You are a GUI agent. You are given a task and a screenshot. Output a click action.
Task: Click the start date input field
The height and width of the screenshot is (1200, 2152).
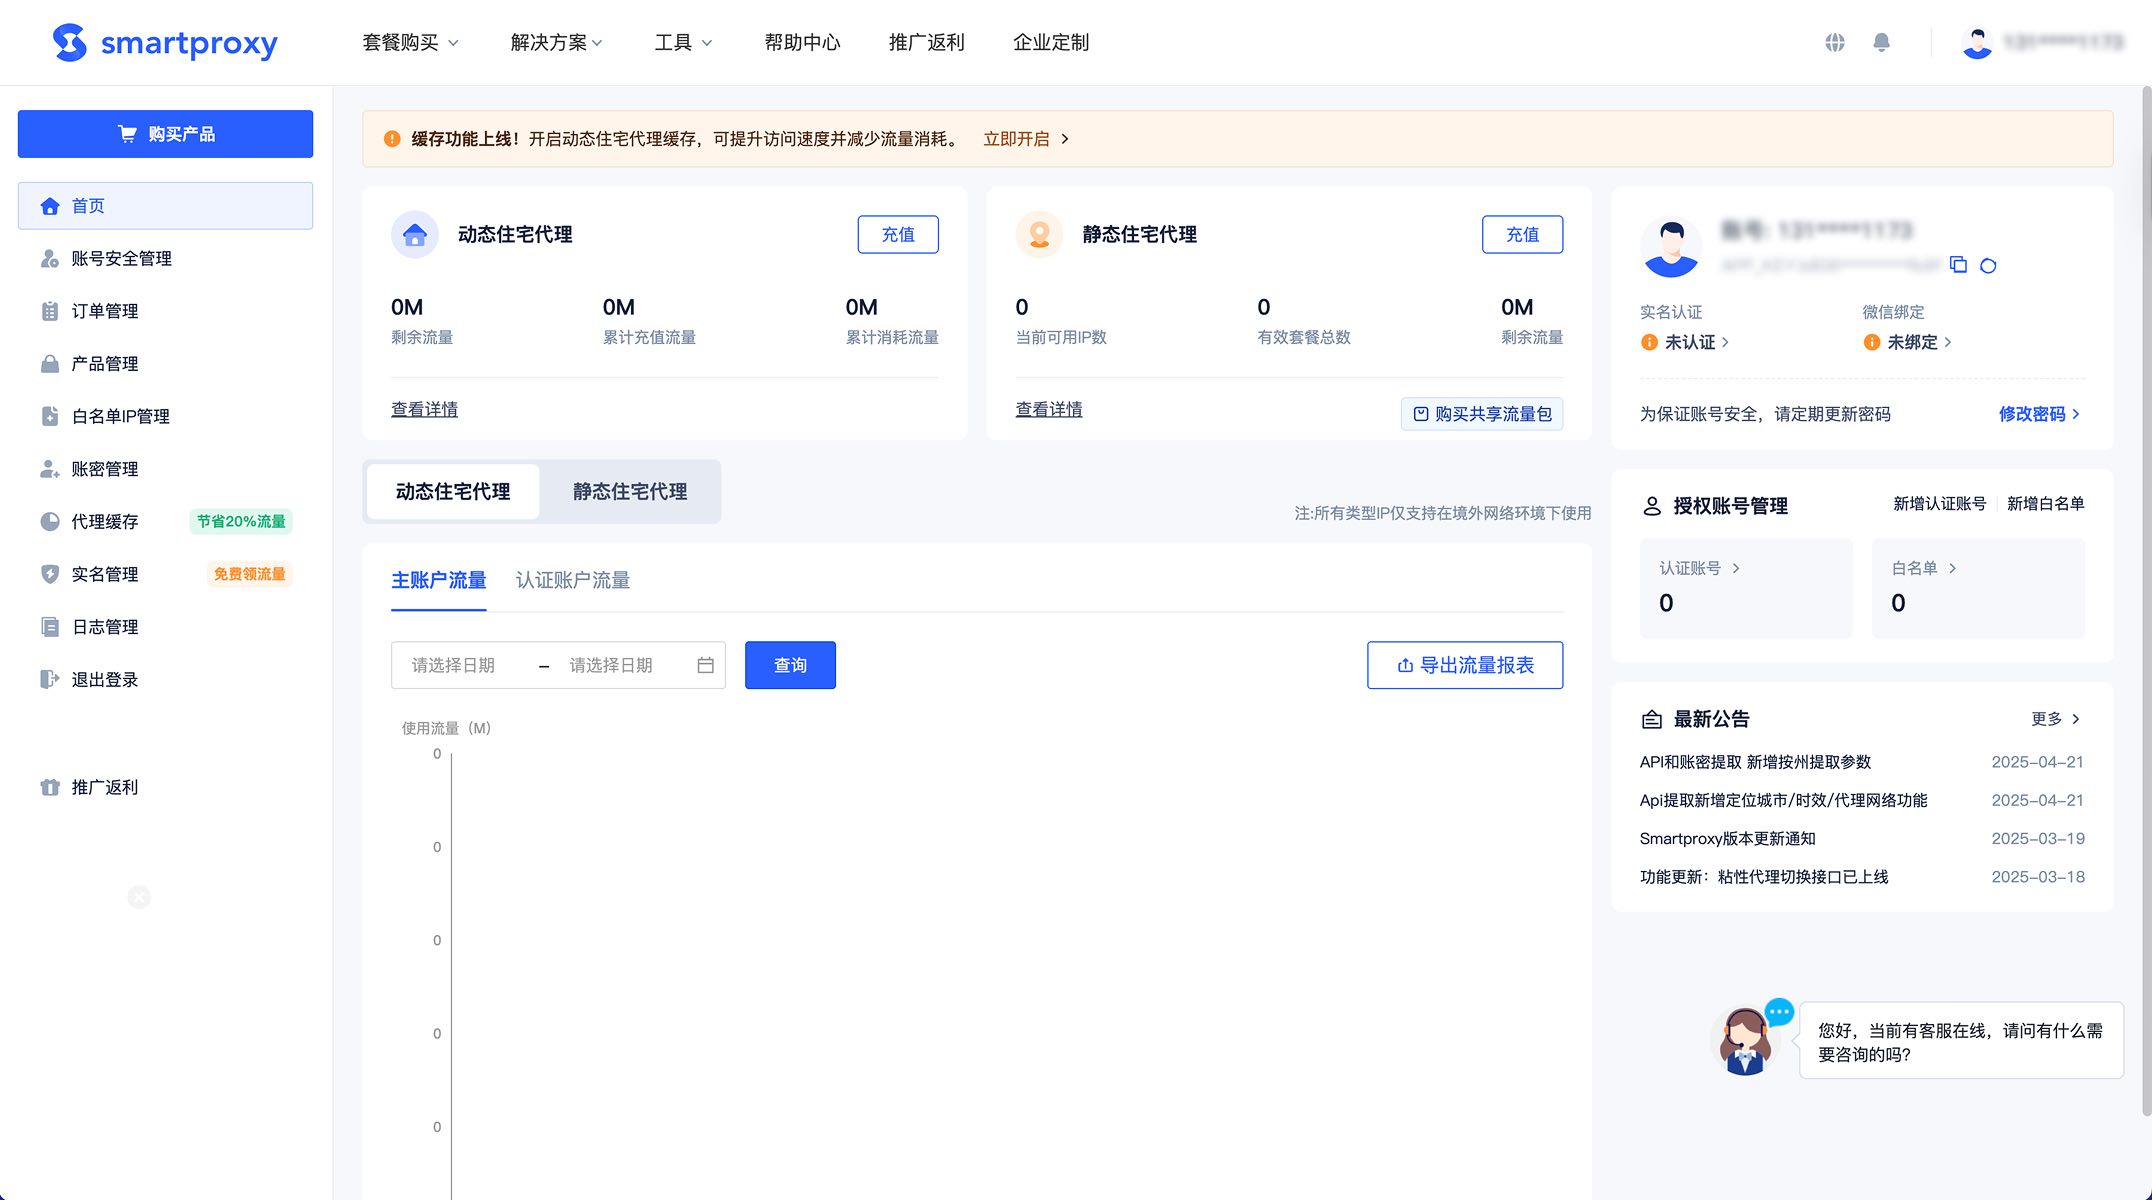[460, 665]
